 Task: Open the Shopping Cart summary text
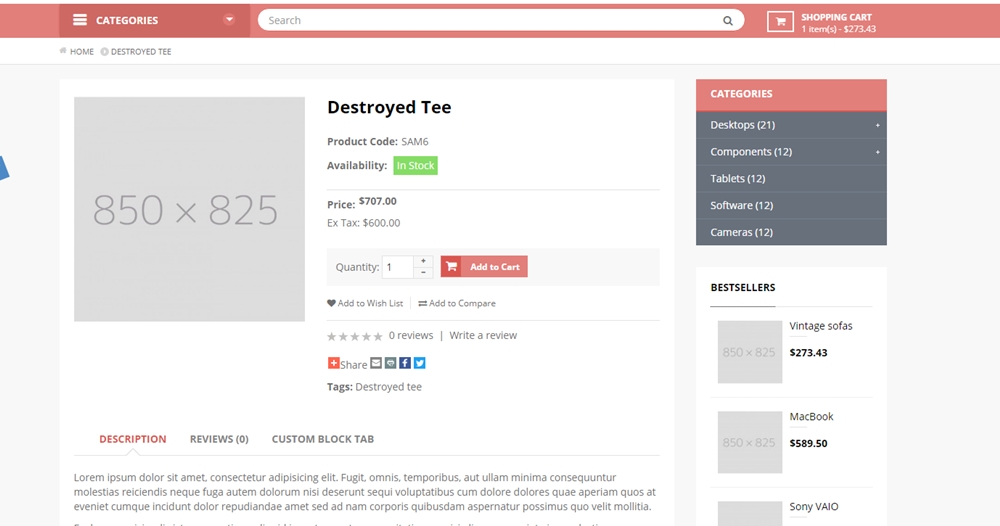(x=838, y=23)
